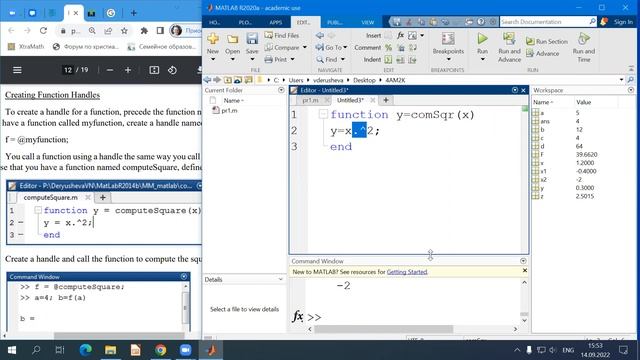This screenshot has width=640, height=360.
Task: Click the Breakpoints icon
Action: pyautogui.click(x=448, y=39)
